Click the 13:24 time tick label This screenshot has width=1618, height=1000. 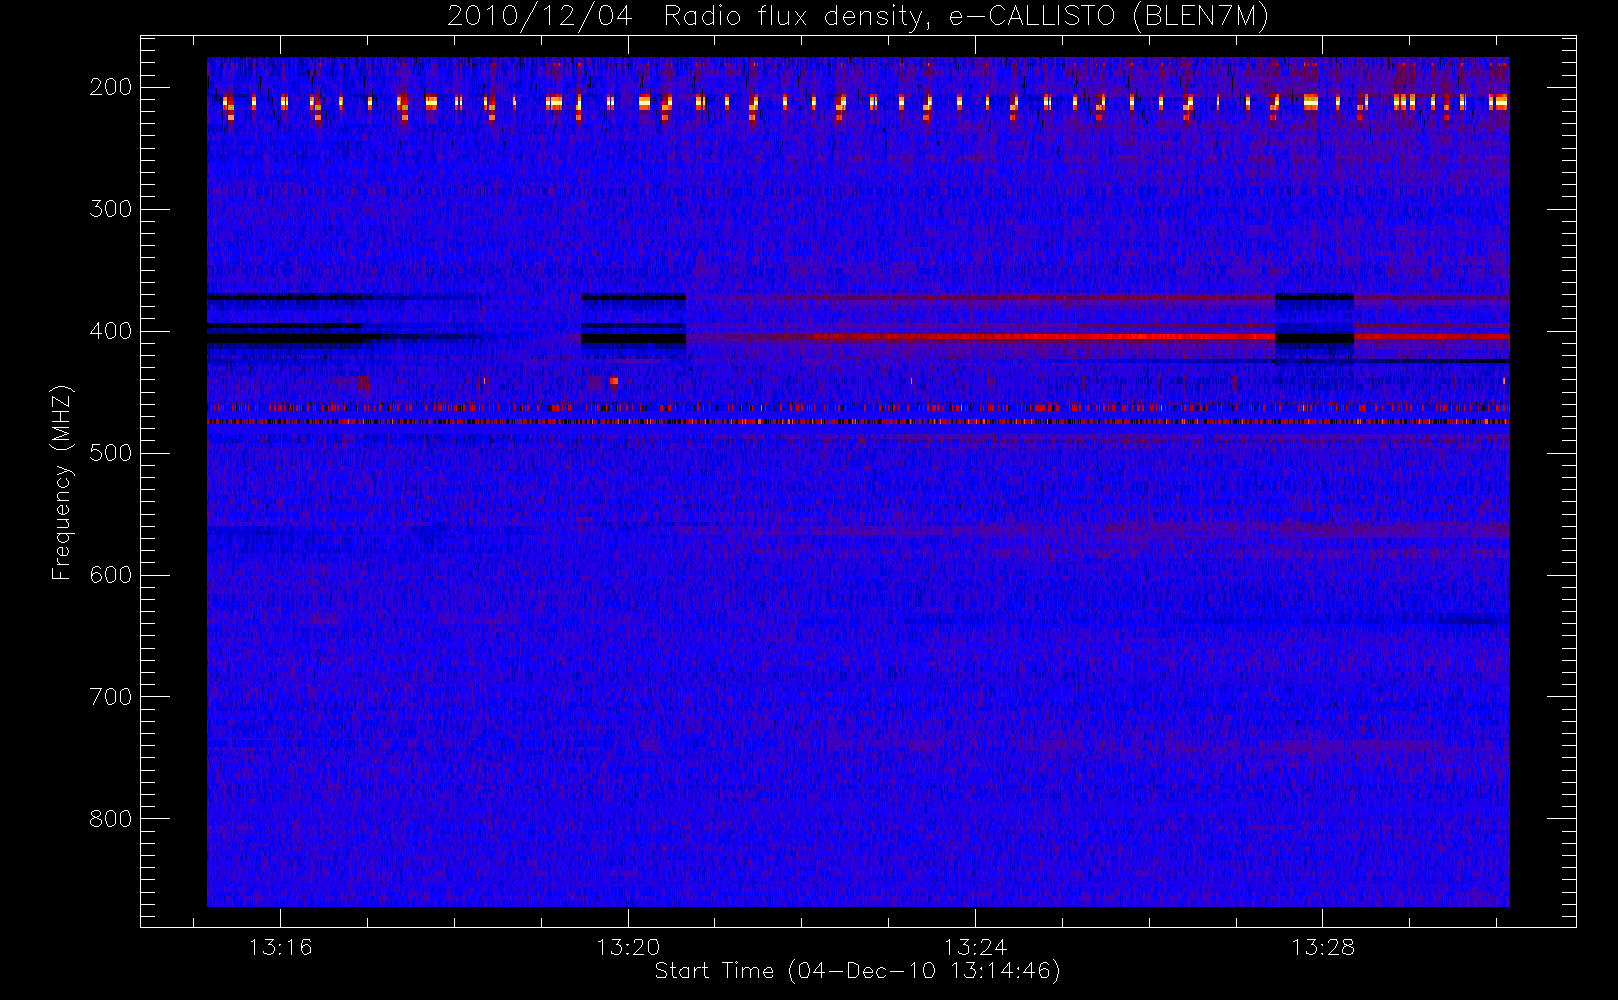click(x=975, y=947)
